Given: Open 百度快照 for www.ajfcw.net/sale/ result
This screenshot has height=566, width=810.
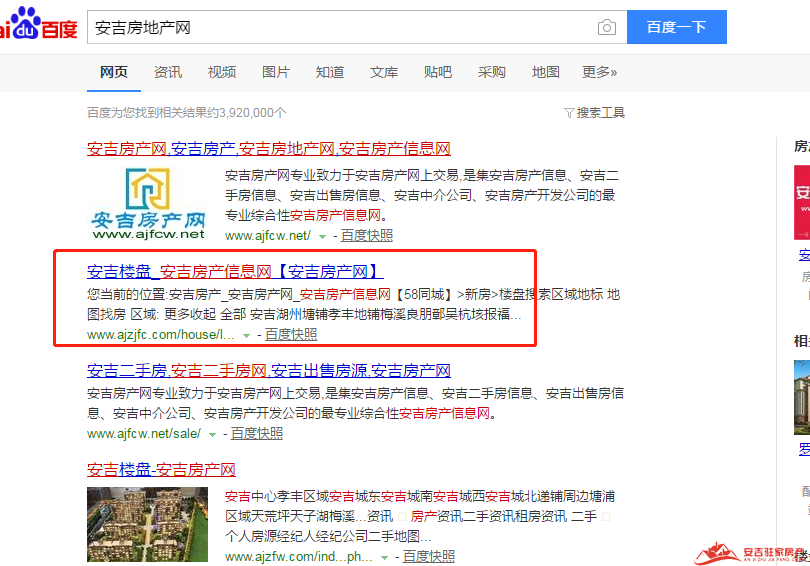Looking at the screenshot, I should pyautogui.click(x=257, y=434).
